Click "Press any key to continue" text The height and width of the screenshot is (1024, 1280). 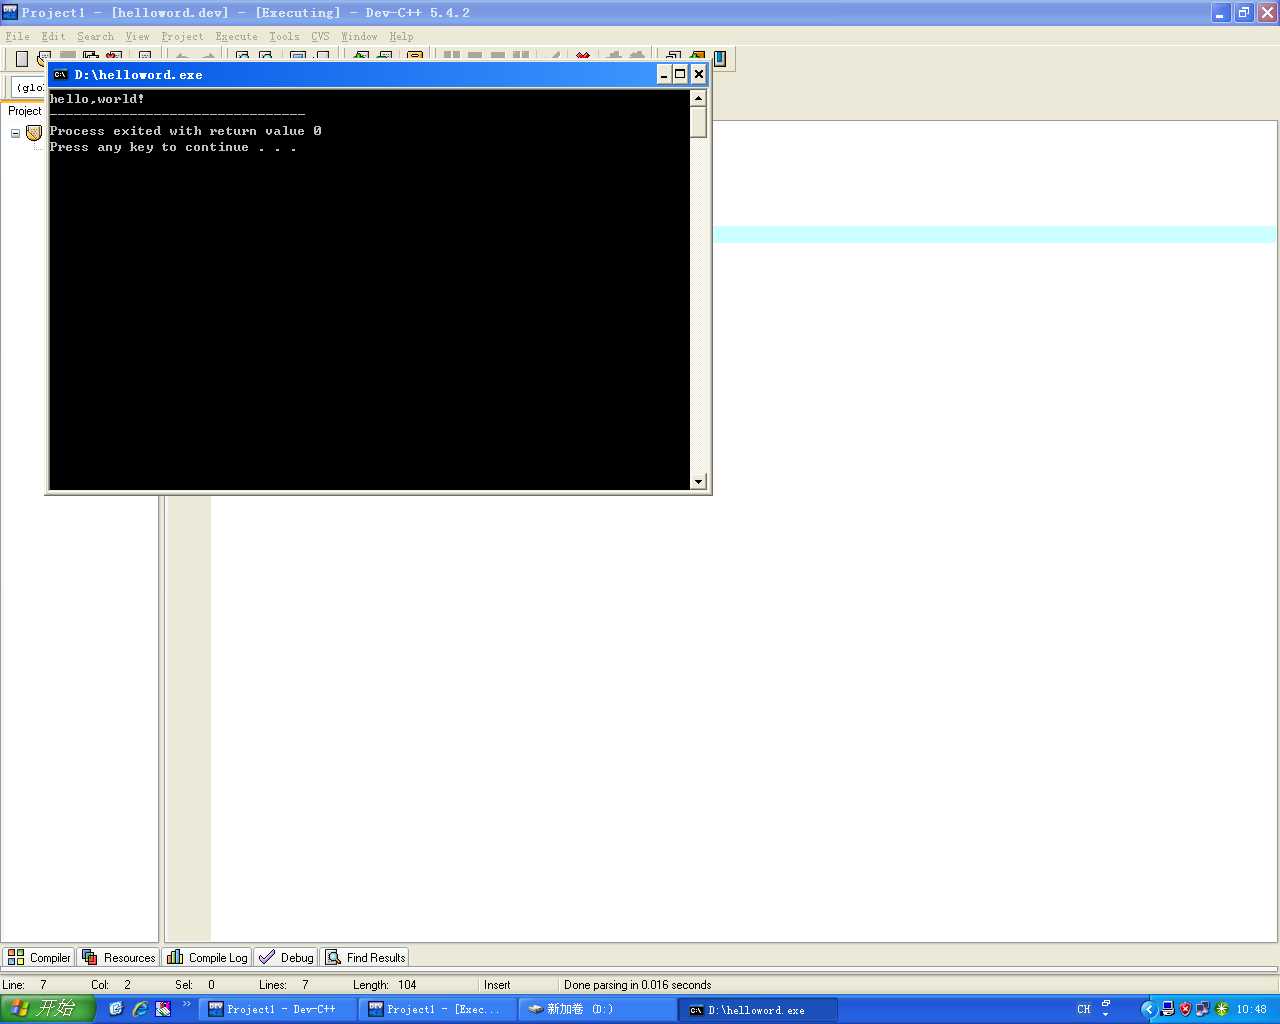pos(149,147)
